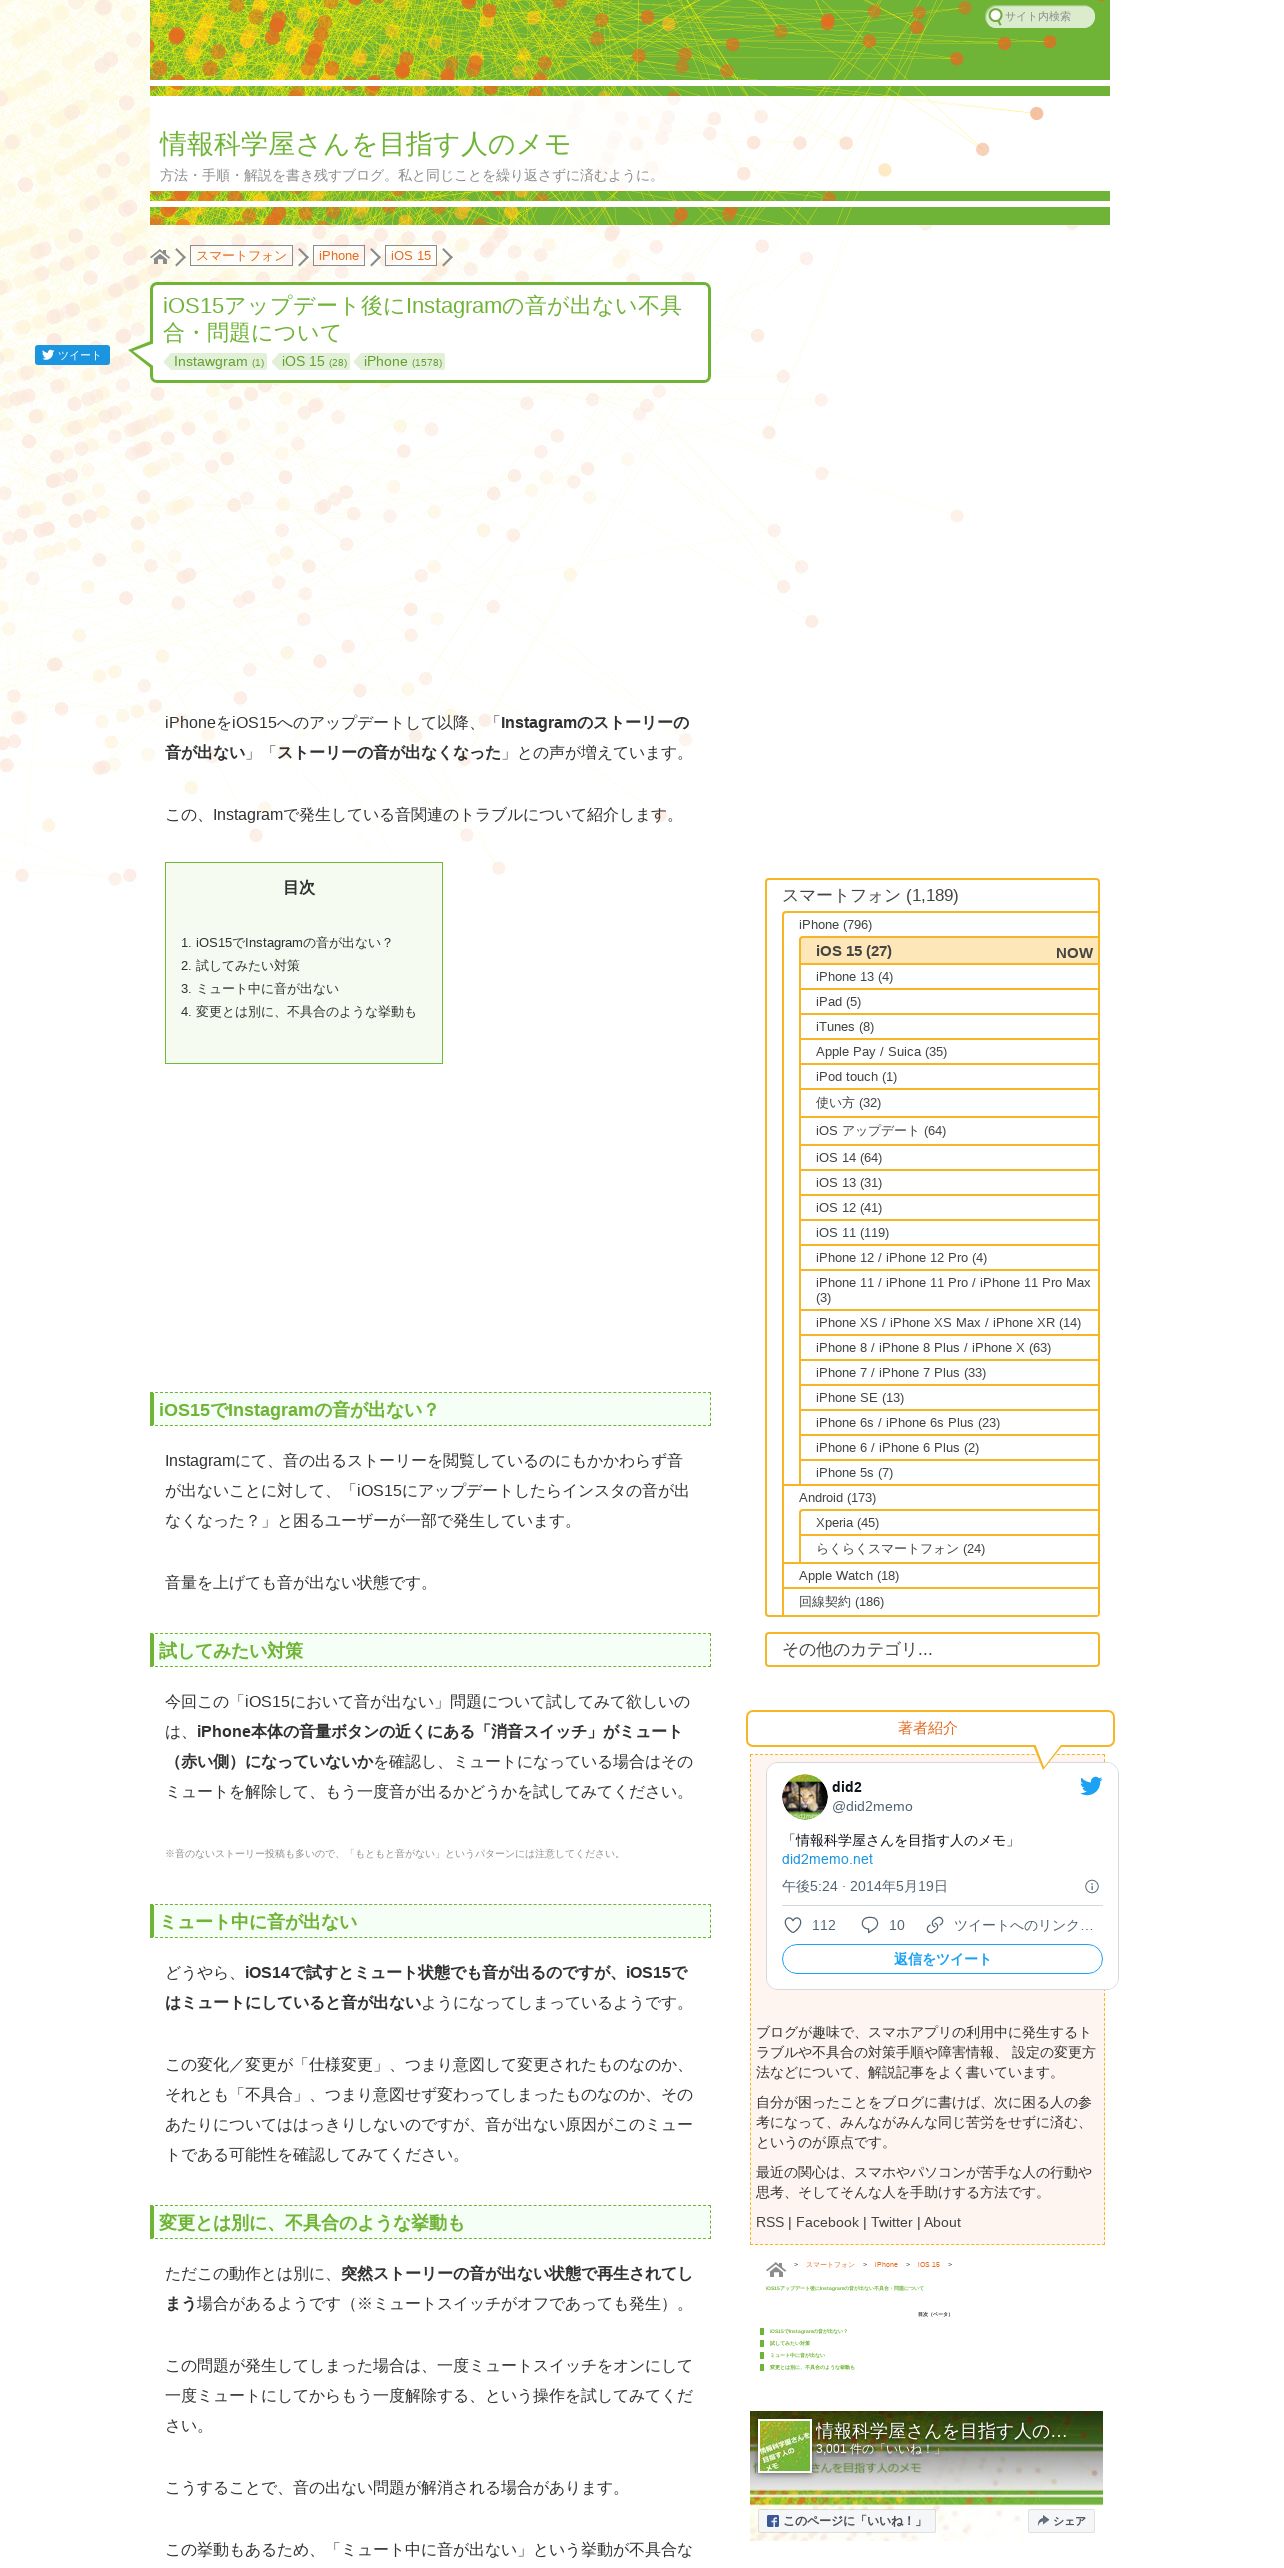Click the heart like icon on the tweet
This screenshot has height=2568, width=1284.
click(793, 1925)
